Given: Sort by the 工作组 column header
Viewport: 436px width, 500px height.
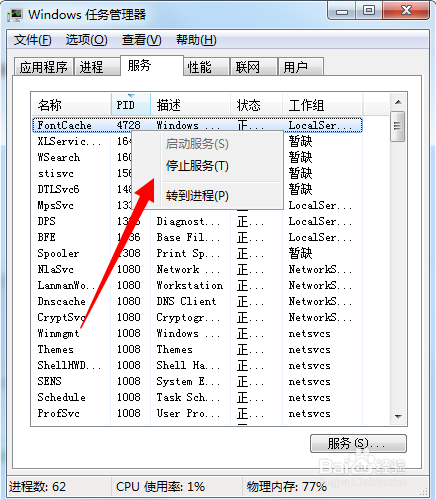Looking at the screenshot, I should tap(323, 105).
